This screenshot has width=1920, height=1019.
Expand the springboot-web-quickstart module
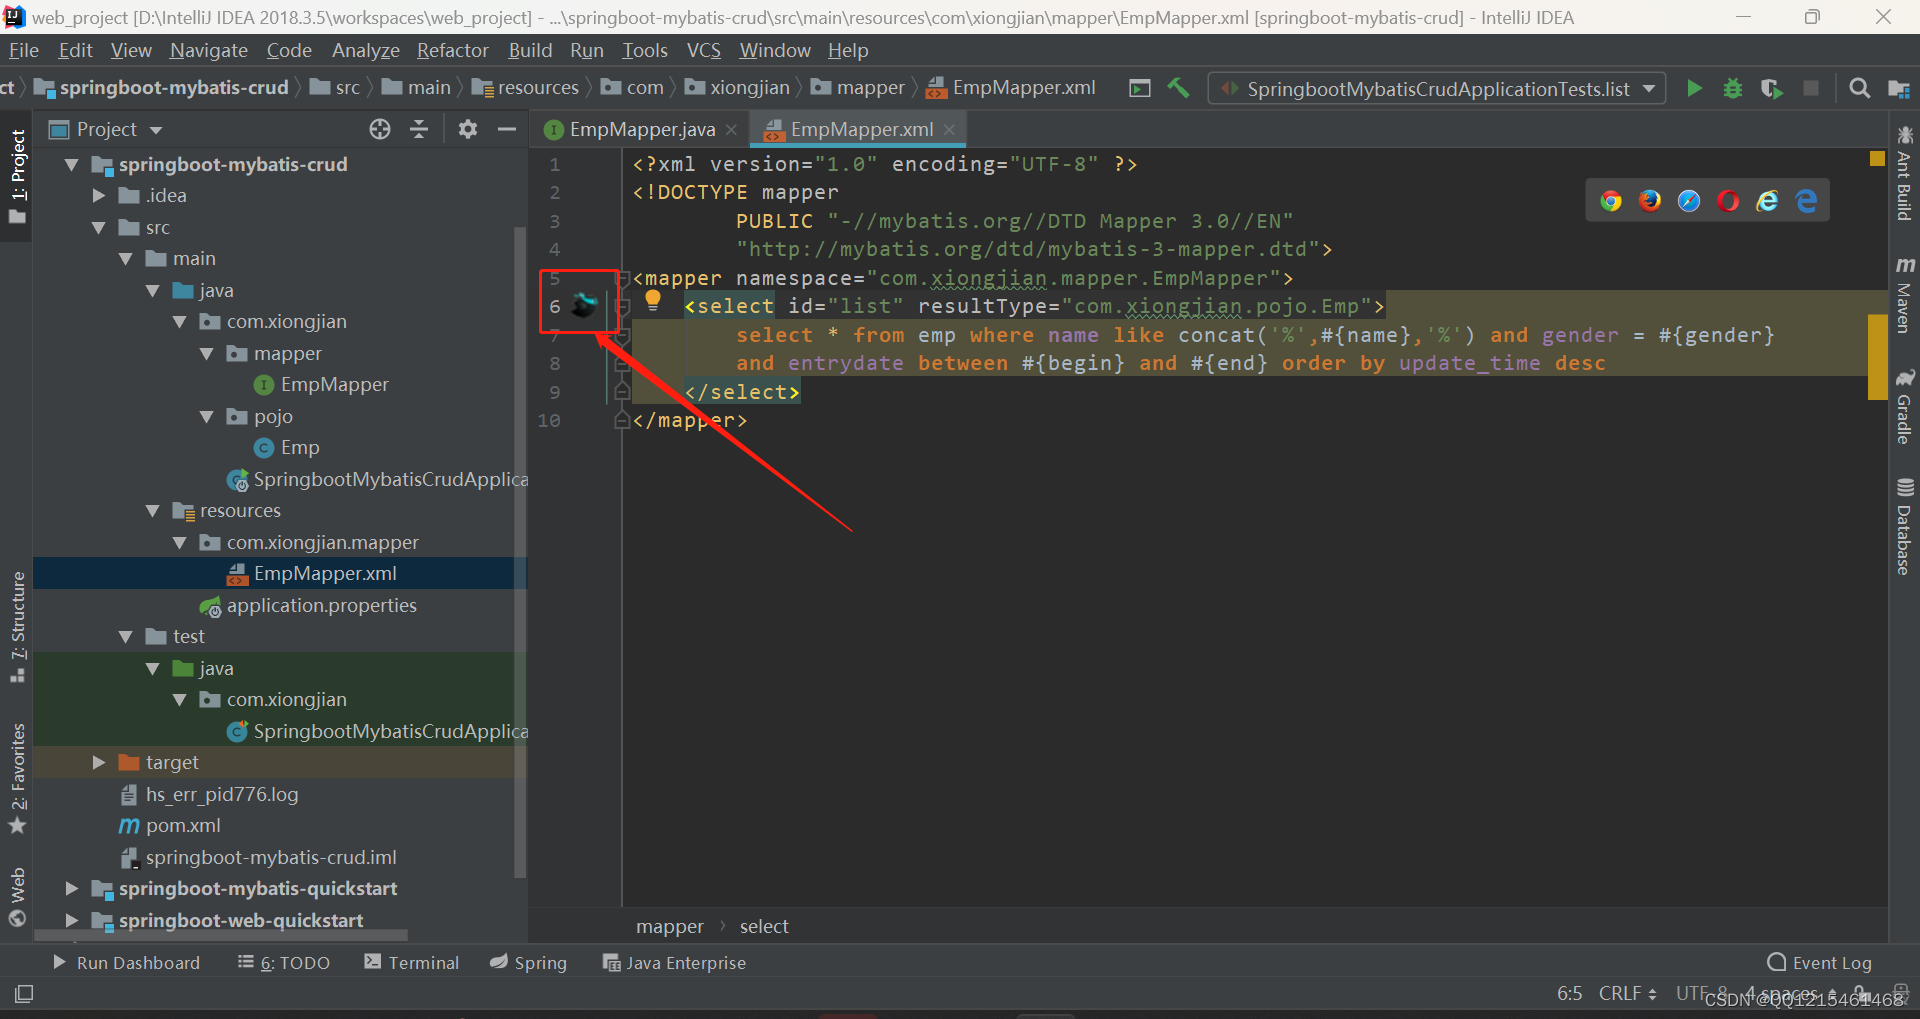[x=72, y=920]
